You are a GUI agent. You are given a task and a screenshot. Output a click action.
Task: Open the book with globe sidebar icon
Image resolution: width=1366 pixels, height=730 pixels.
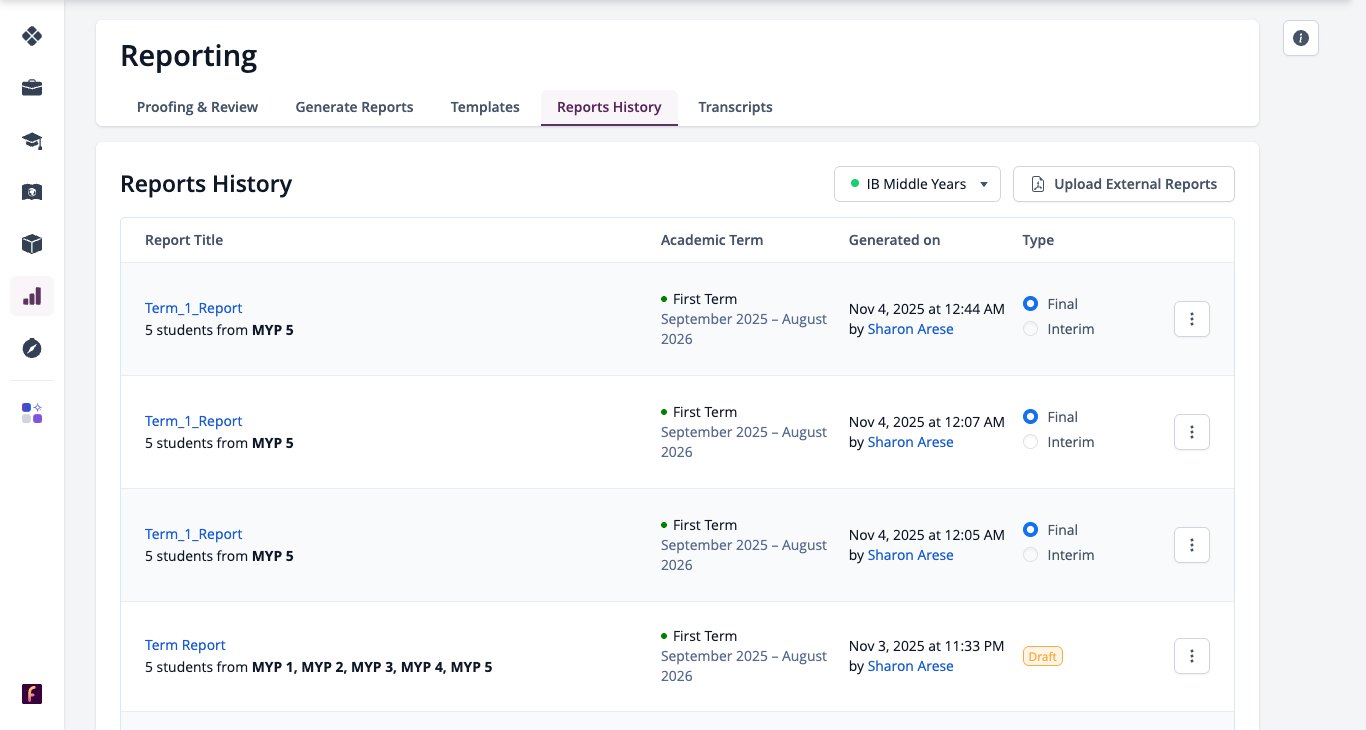(32, 192)
